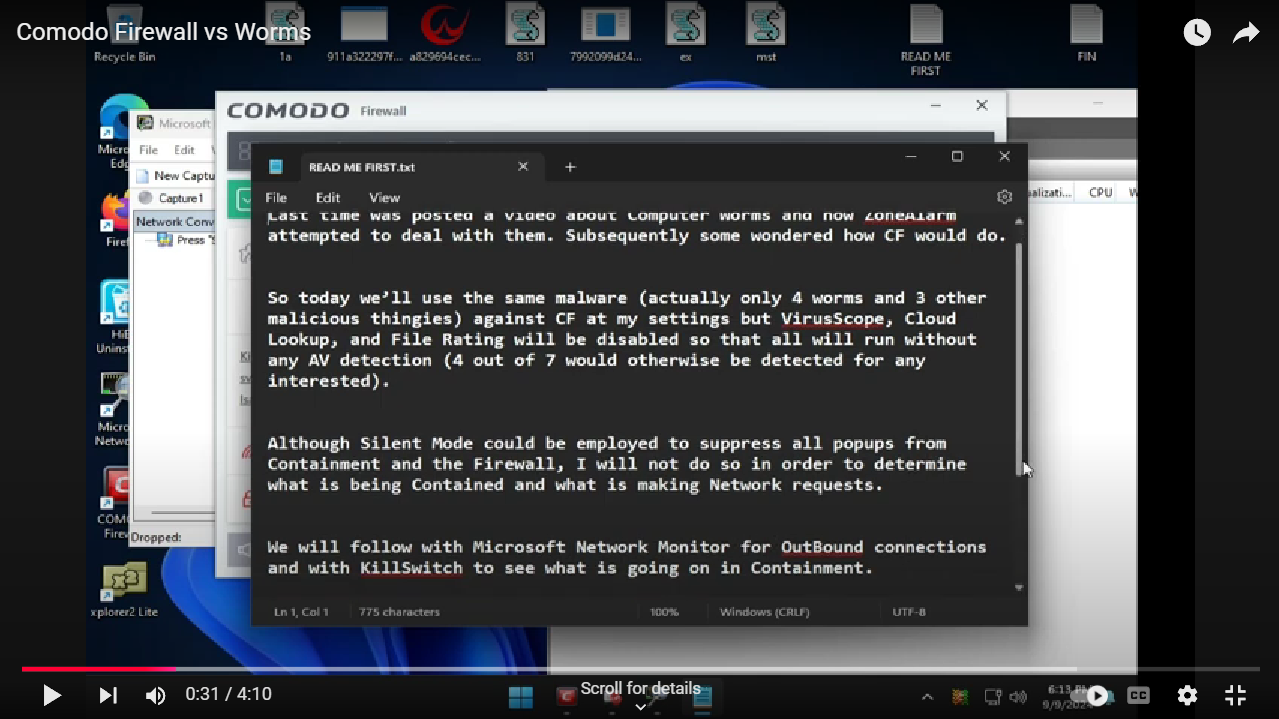
Task: Click the Comodo taskbar icon
Action: (566, 696)
